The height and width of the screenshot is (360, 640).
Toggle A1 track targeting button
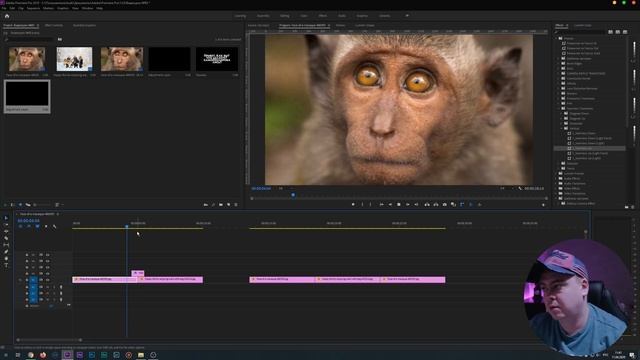[33, 287]
